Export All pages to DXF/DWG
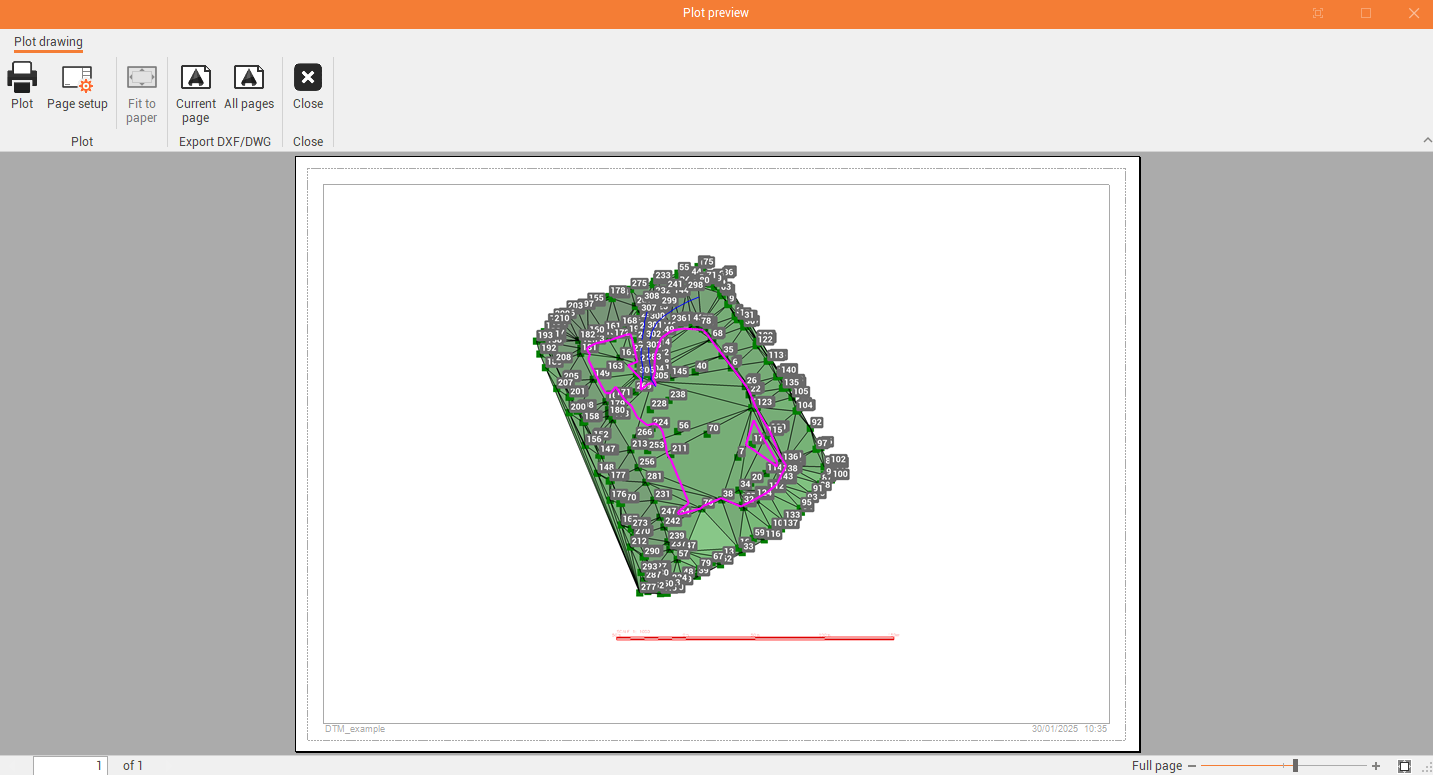 click(x=249, y=78)
